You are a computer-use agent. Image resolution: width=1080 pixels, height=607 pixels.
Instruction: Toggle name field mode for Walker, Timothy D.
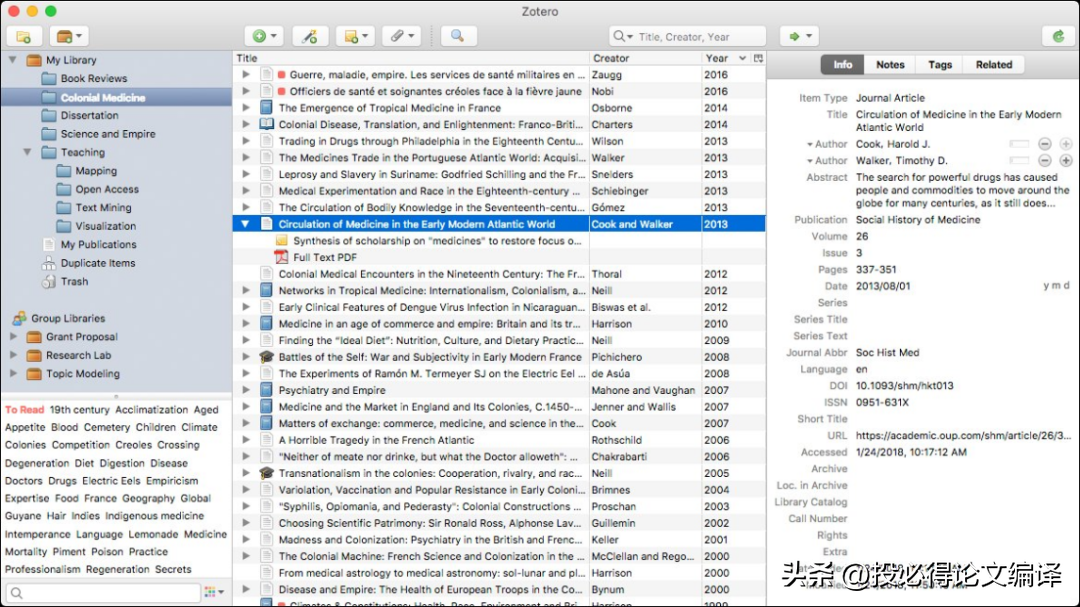click(x=1019, y=161)
